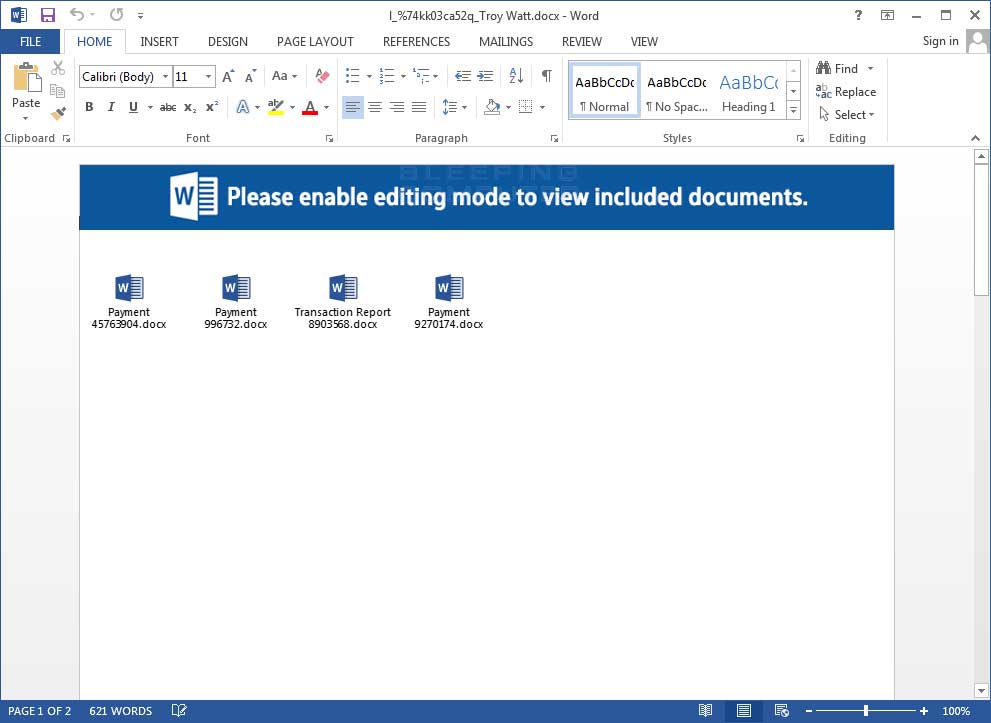The height and width of the screenshot is (723, 991).
Task: Save the document with the floppy icon
Action: [47, 15]
